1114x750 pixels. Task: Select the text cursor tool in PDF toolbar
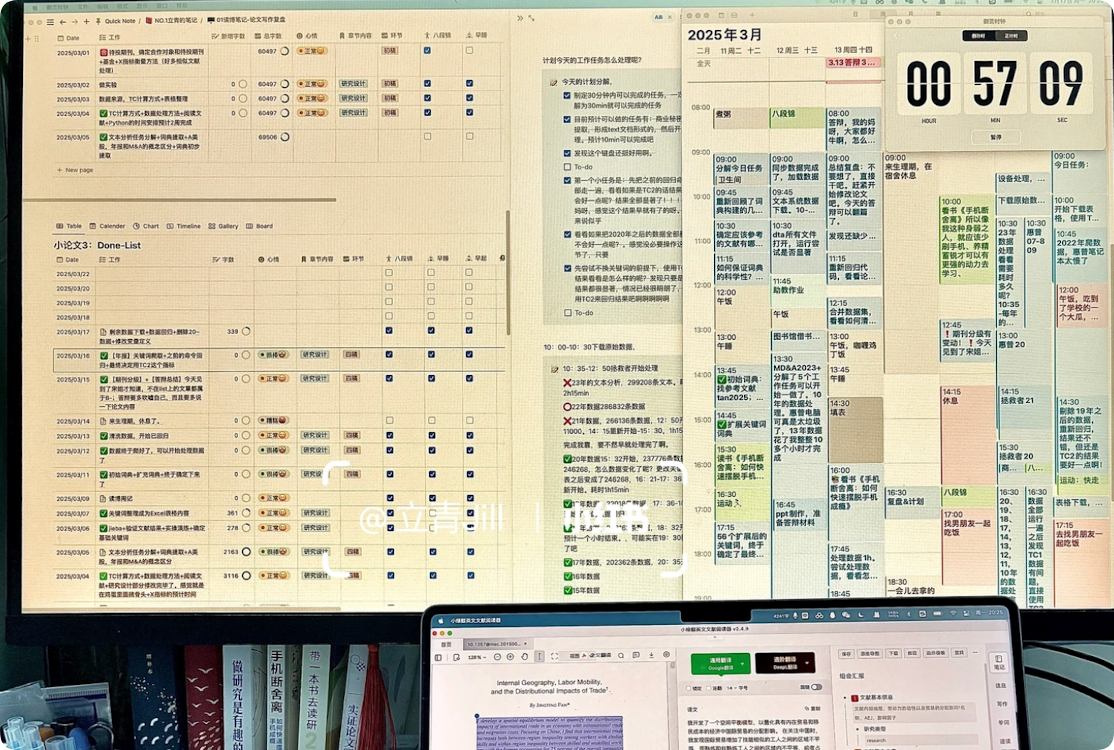[539, 657]
